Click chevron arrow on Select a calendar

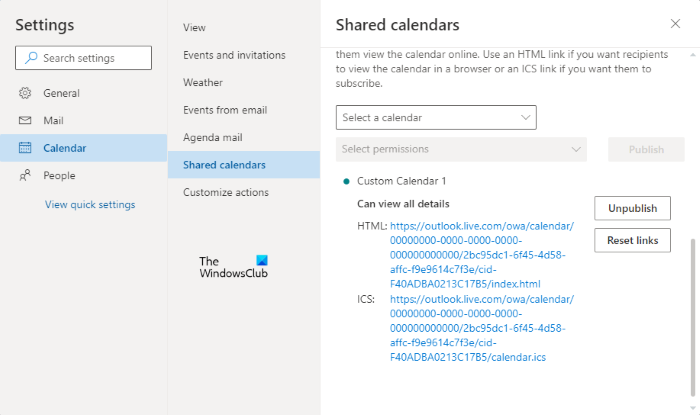tap(525, 117)
